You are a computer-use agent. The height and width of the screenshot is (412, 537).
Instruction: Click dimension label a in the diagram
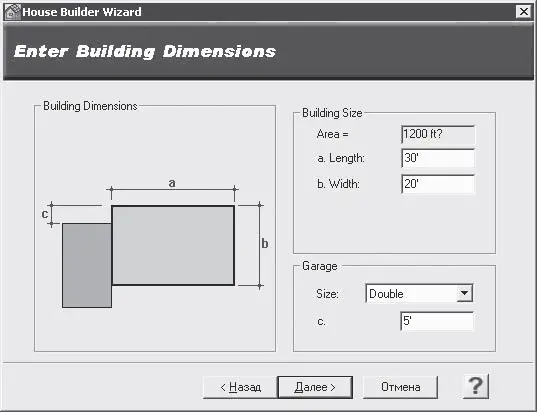172,183
